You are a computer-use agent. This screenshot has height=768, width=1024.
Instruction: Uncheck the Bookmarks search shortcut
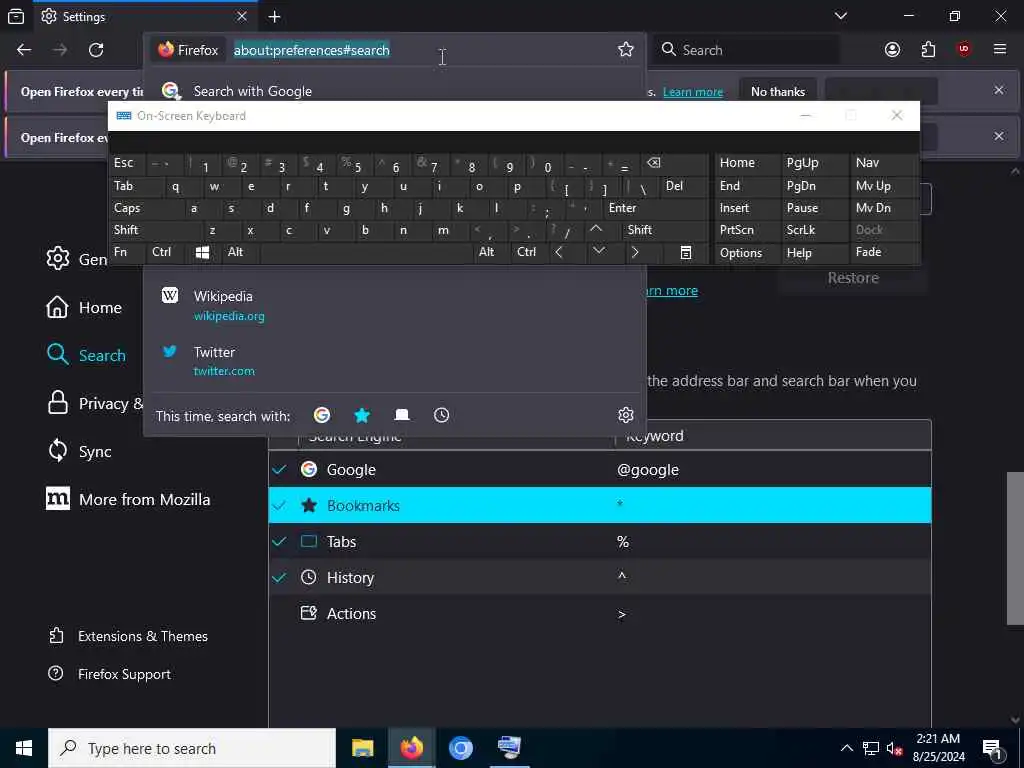280,505
